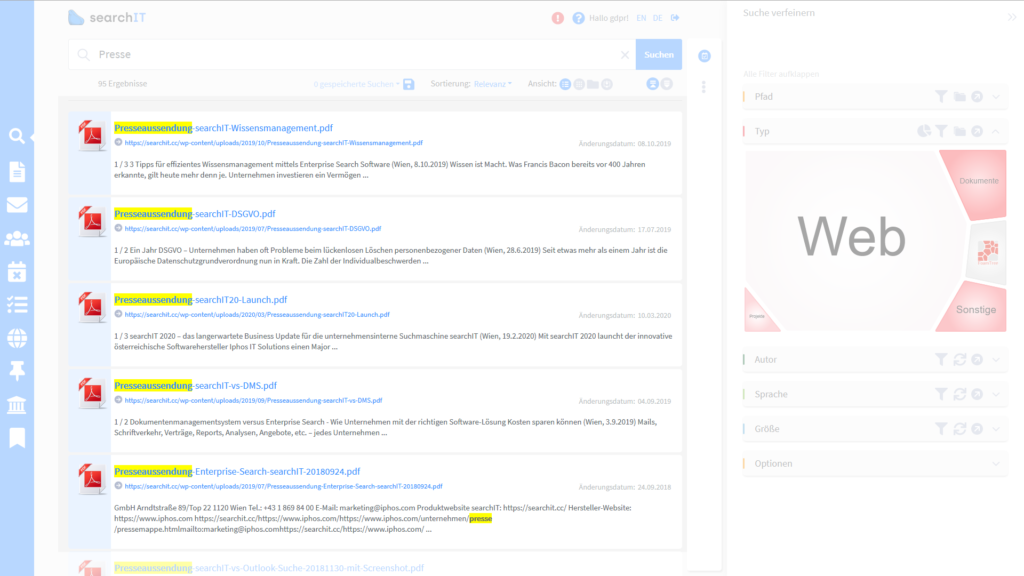Open the bookmarks section in the sidebar

[x=17, y=438]
